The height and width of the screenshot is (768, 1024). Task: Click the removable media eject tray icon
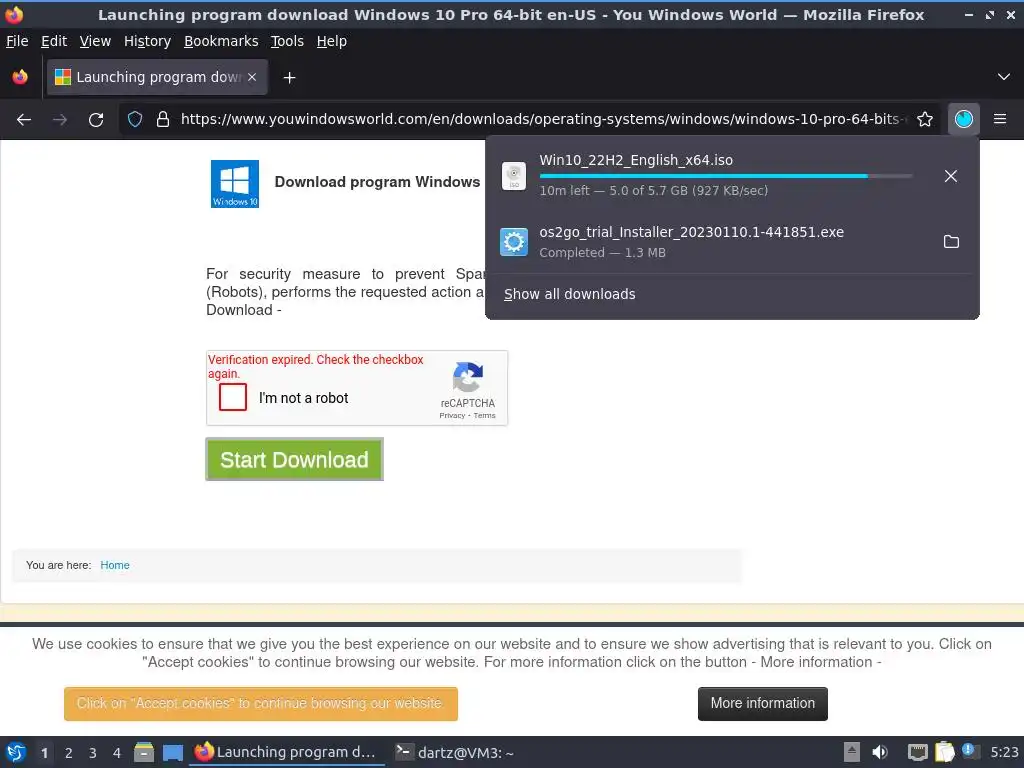pos(852,752)
